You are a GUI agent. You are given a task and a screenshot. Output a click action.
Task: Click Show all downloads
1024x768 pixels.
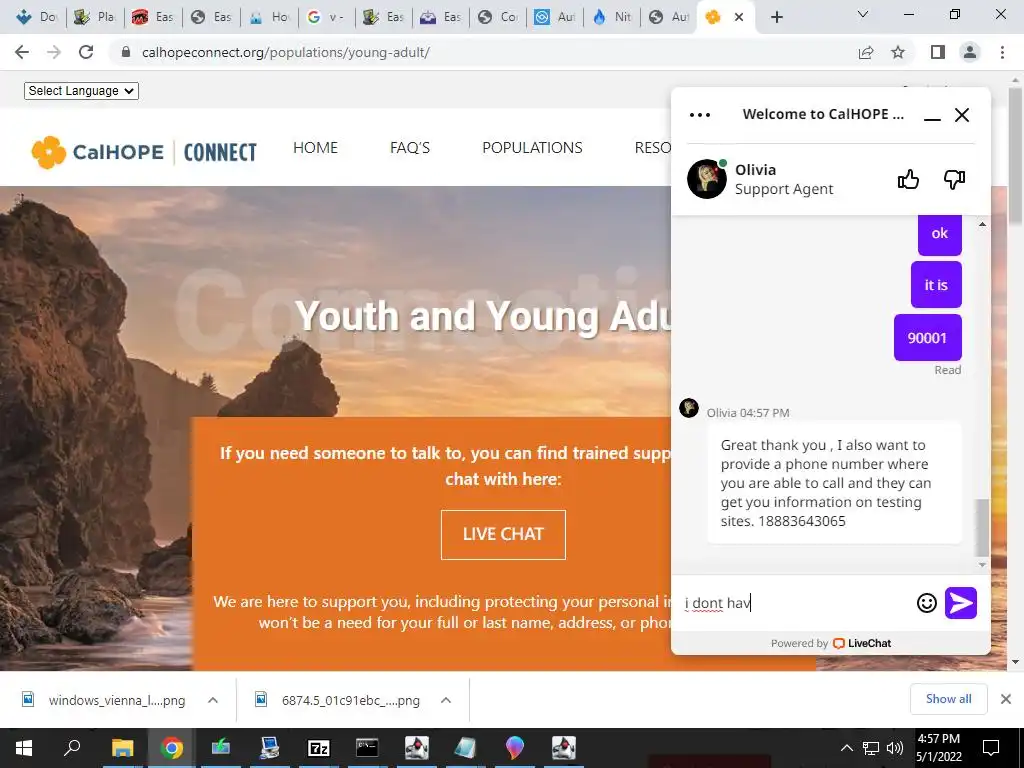click(x=948, y=699)
